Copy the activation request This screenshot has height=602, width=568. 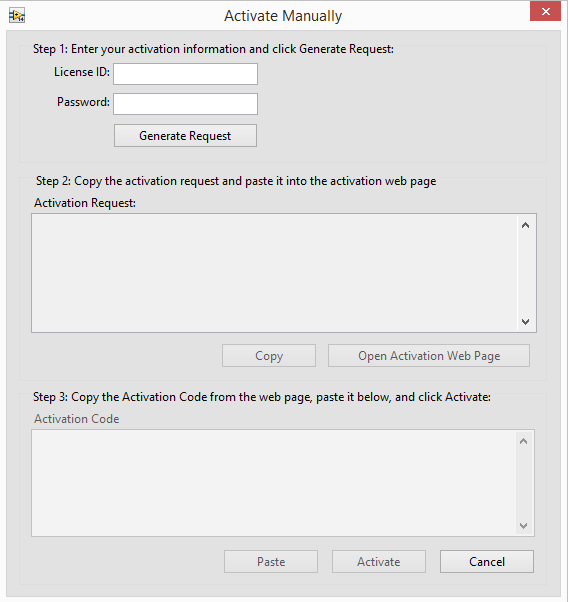click(x=269, y=356)
